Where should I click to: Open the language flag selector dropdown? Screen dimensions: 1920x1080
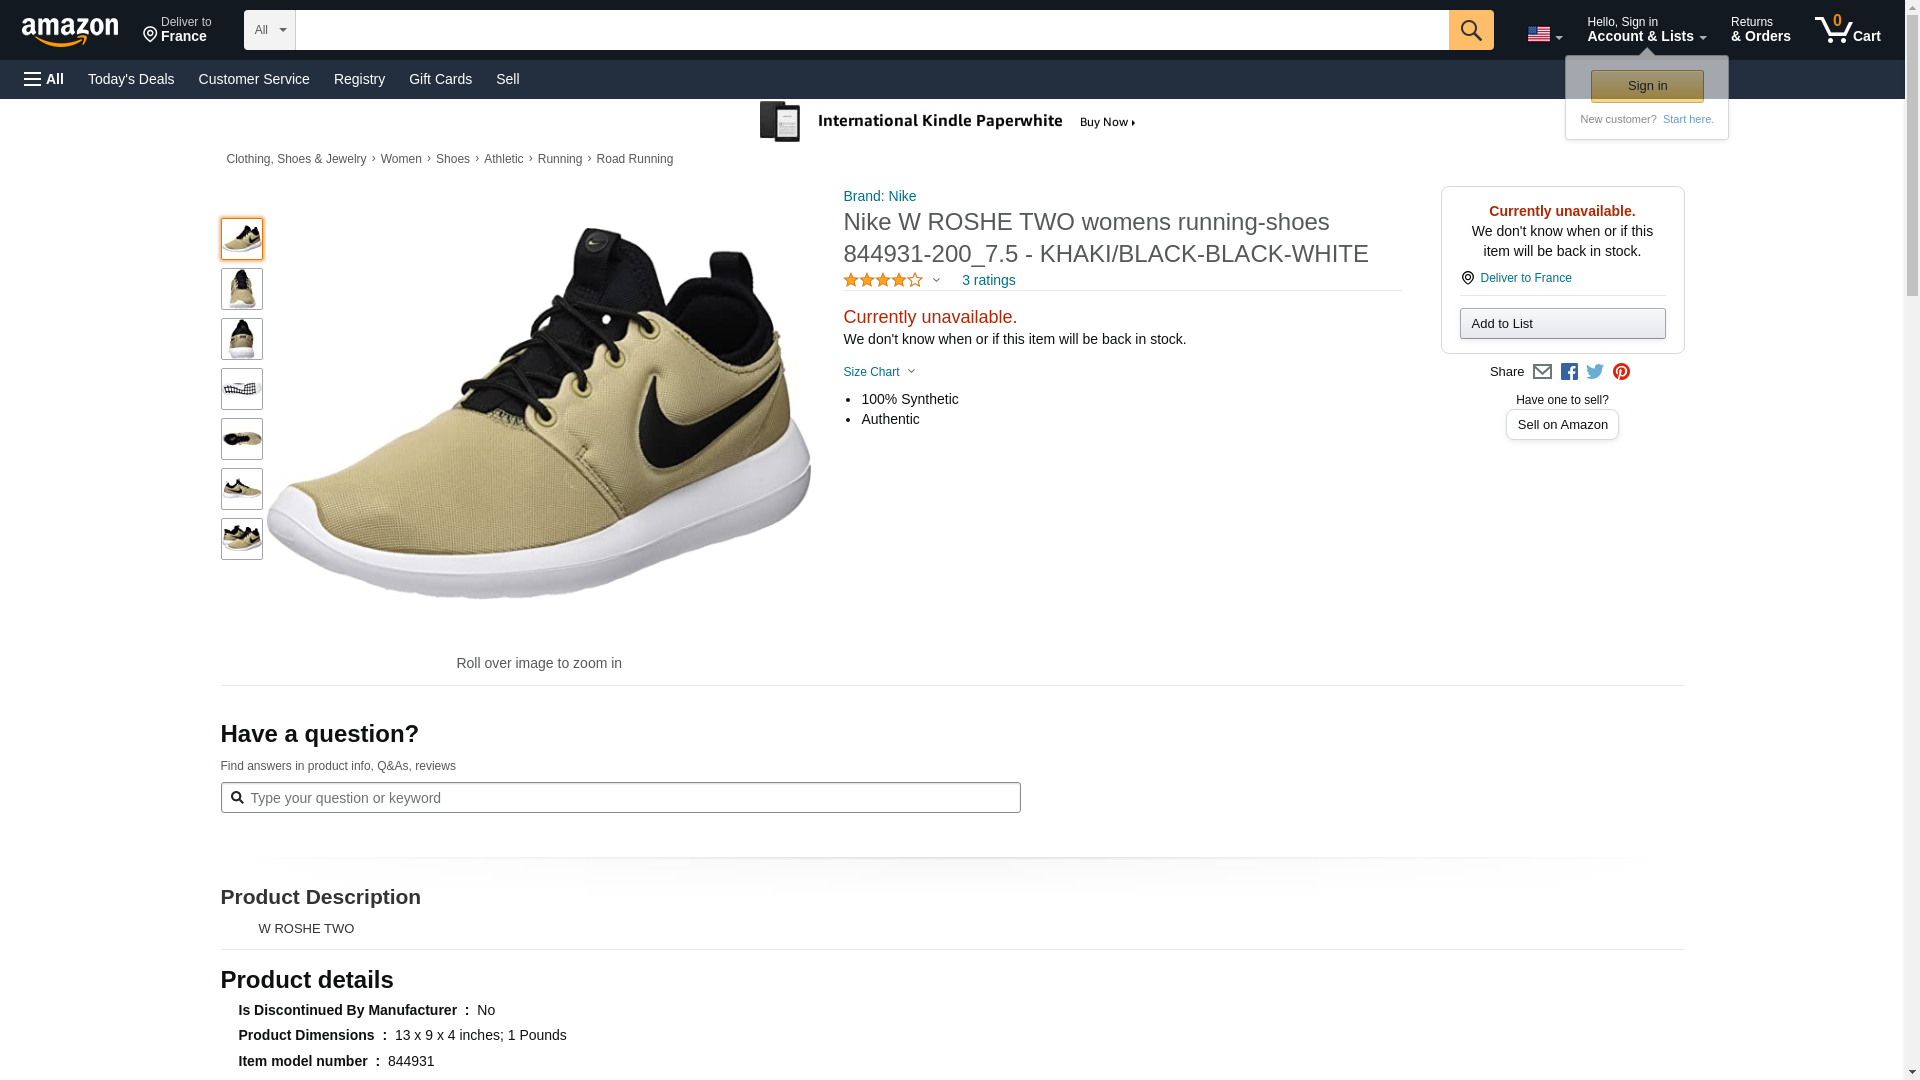[1544, 34]
